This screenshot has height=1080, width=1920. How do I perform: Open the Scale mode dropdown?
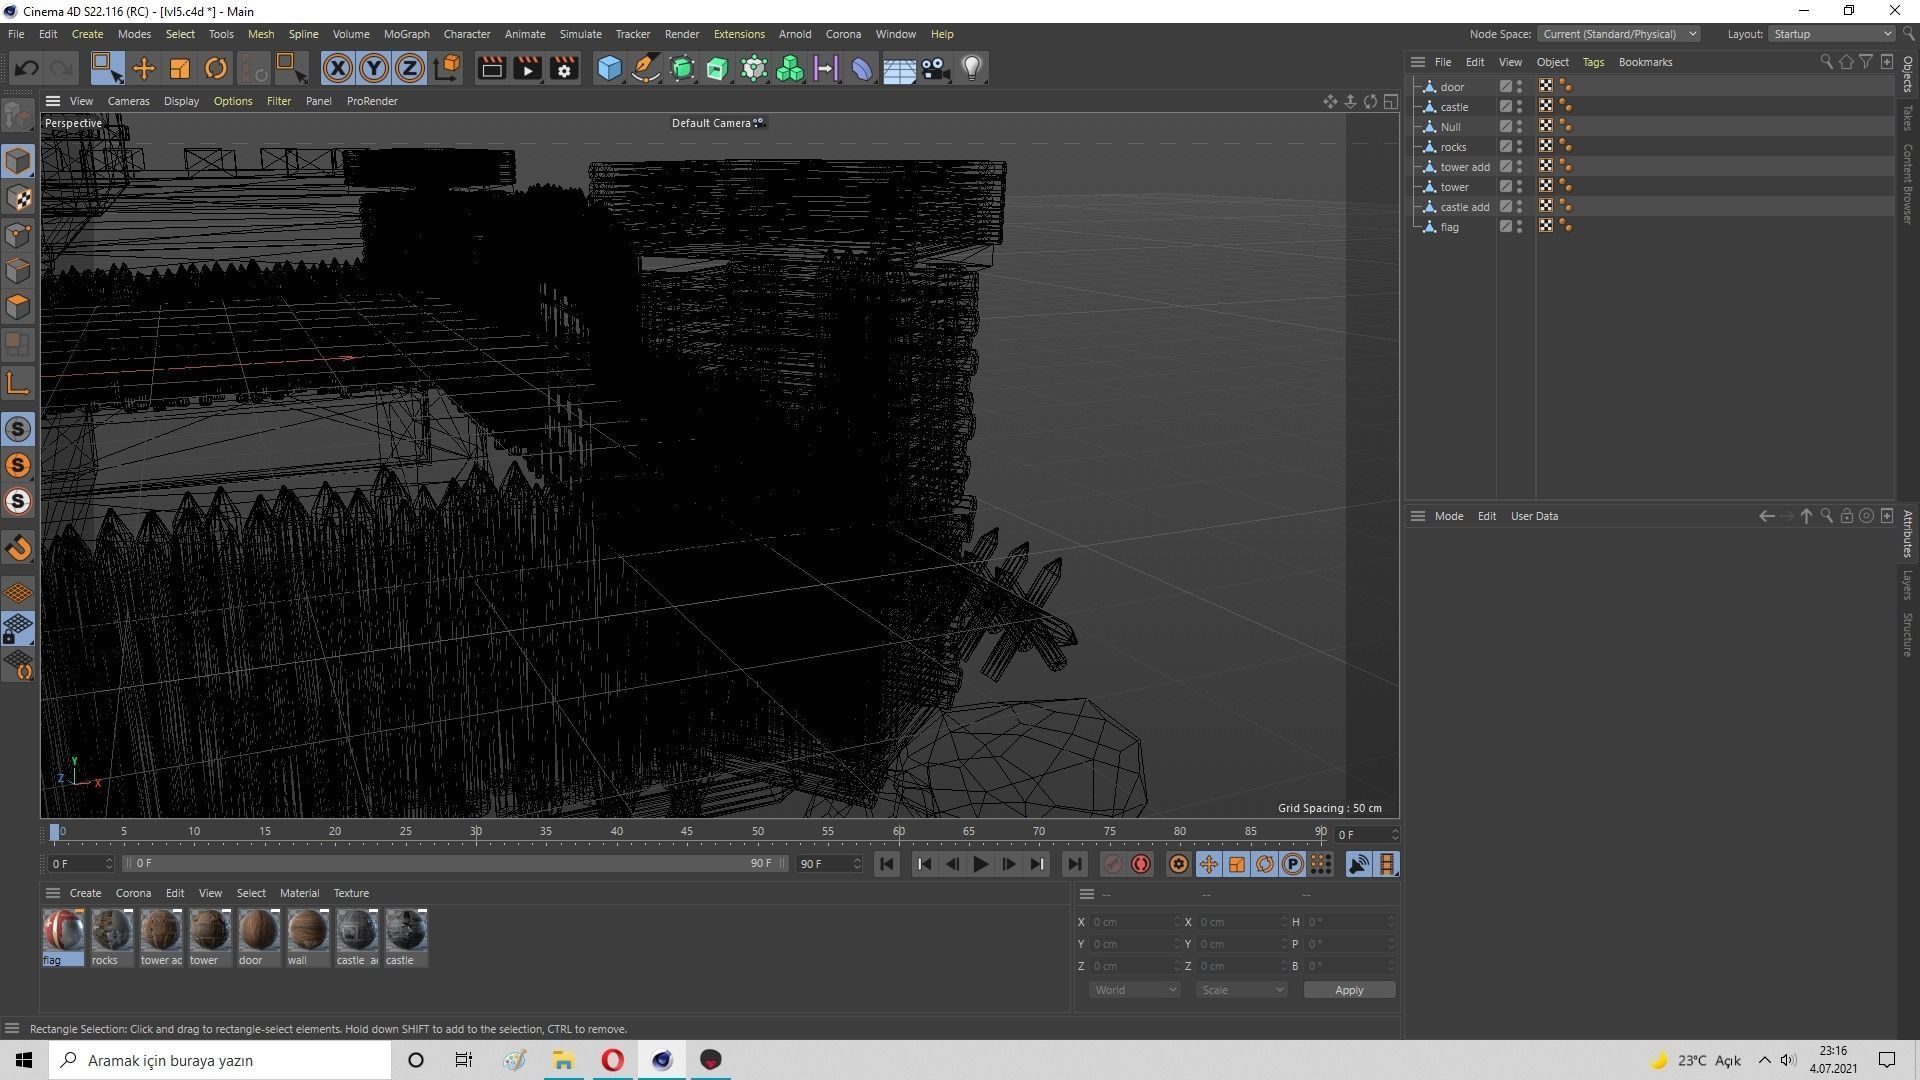pos(1242,990)
